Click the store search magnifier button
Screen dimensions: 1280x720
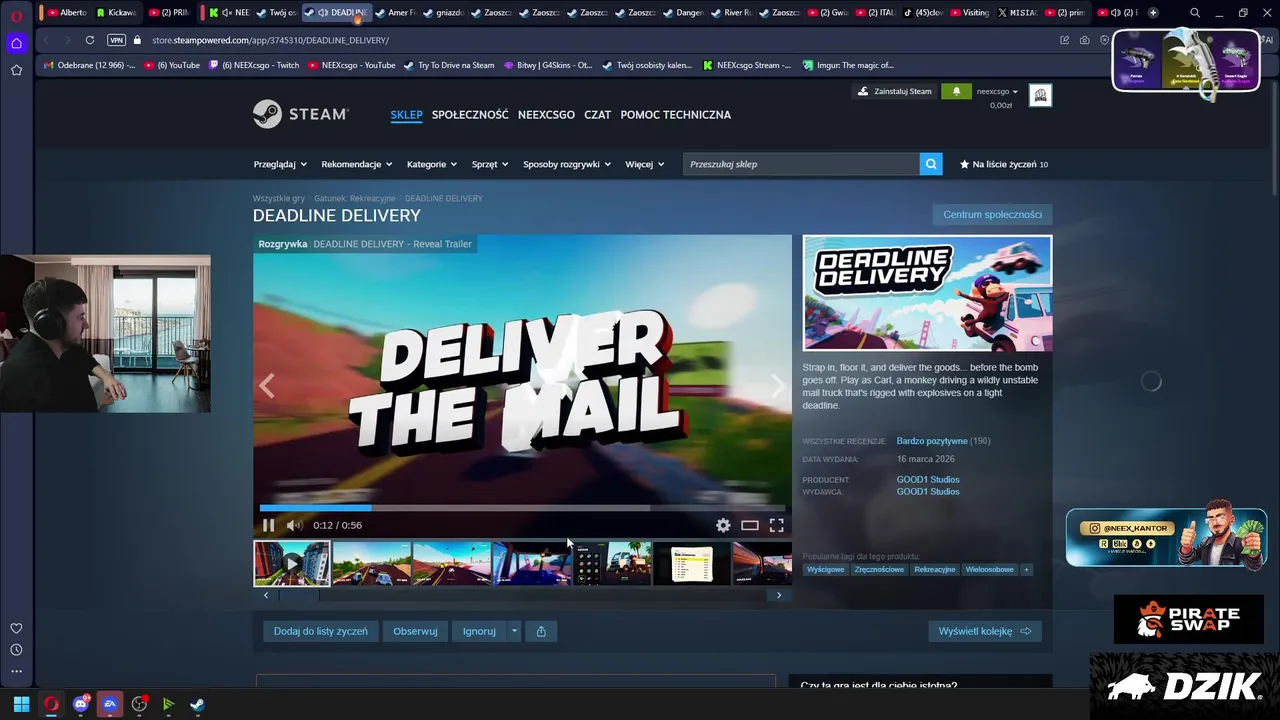931,164
